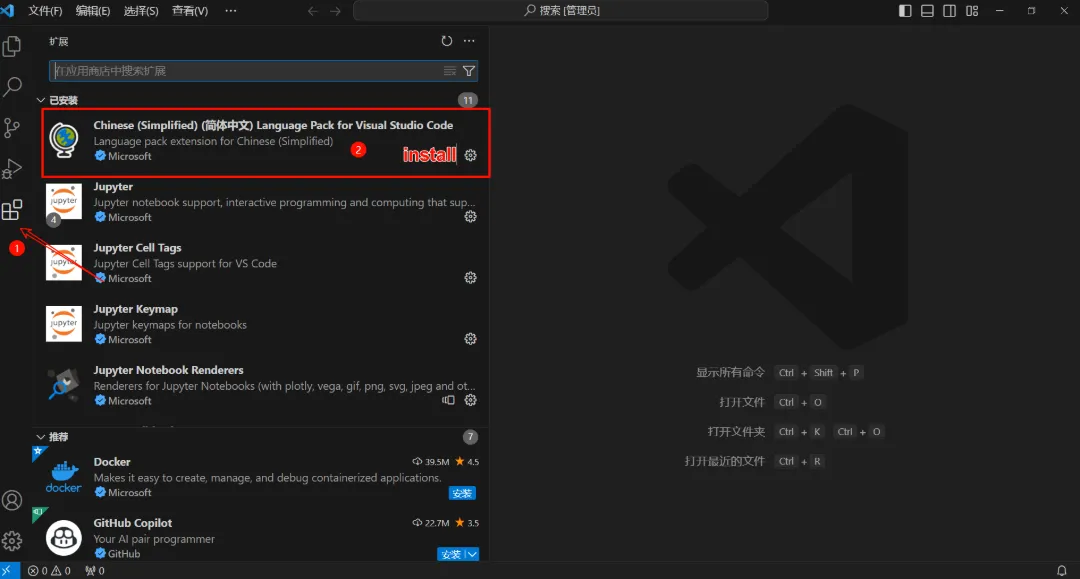1080x579 pixels.
Task: Click the title bar command center search
Action: tap(561, 10)
